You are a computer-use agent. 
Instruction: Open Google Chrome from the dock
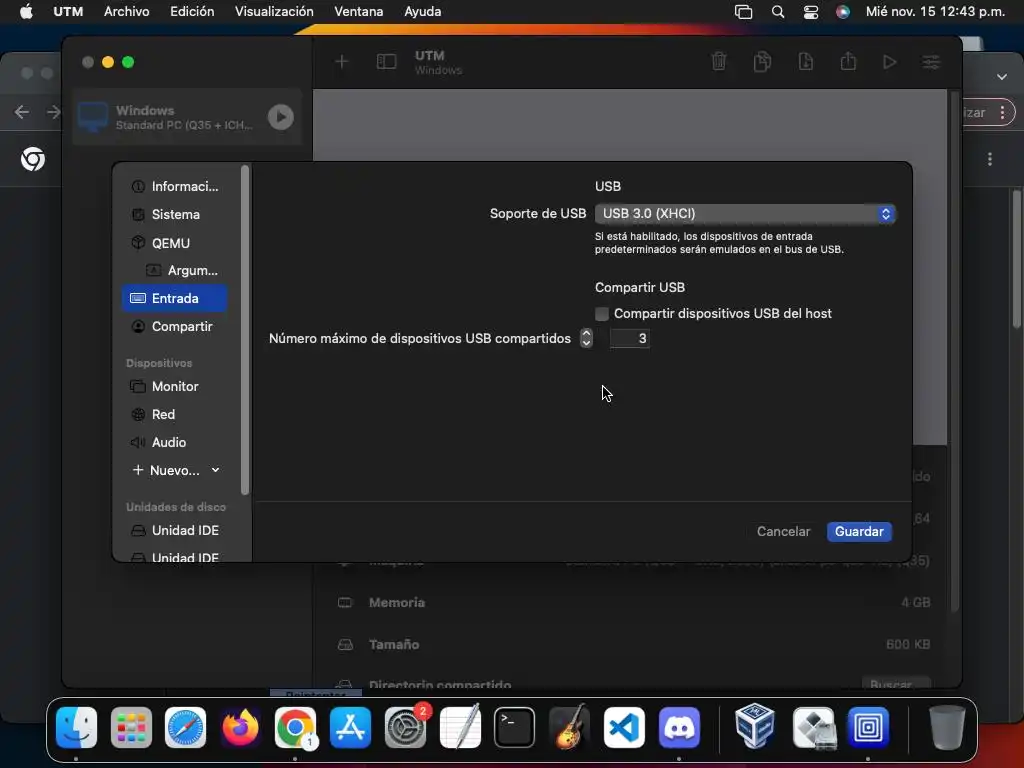(x=295, y=728)
